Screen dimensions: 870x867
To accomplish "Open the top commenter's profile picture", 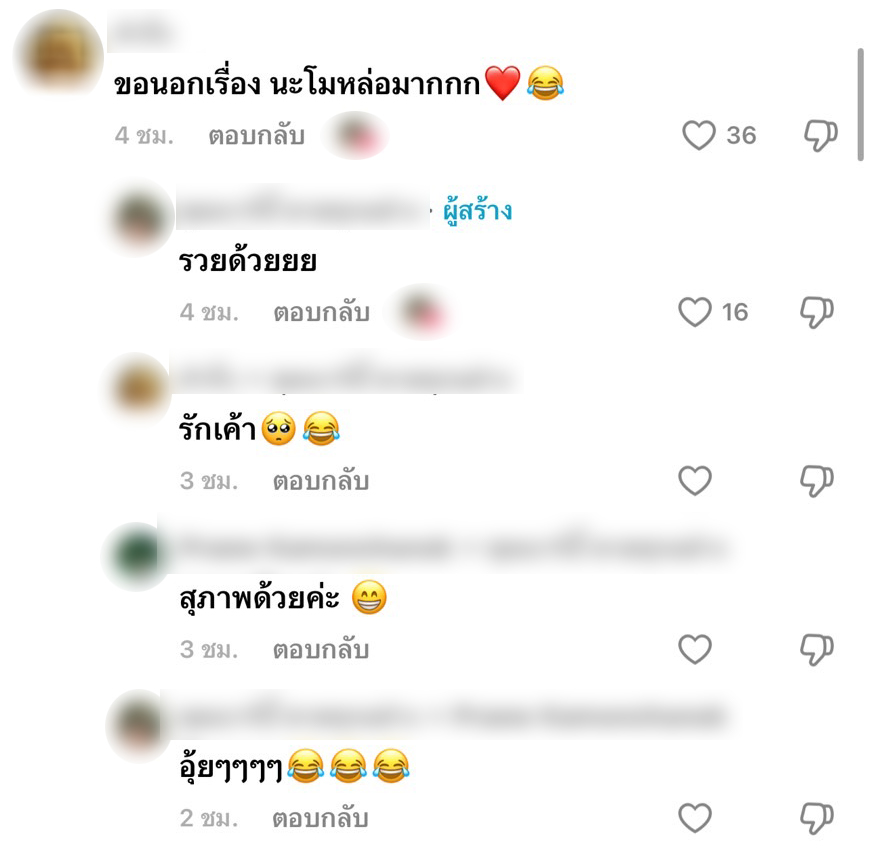I will click(x=58, y=54).
